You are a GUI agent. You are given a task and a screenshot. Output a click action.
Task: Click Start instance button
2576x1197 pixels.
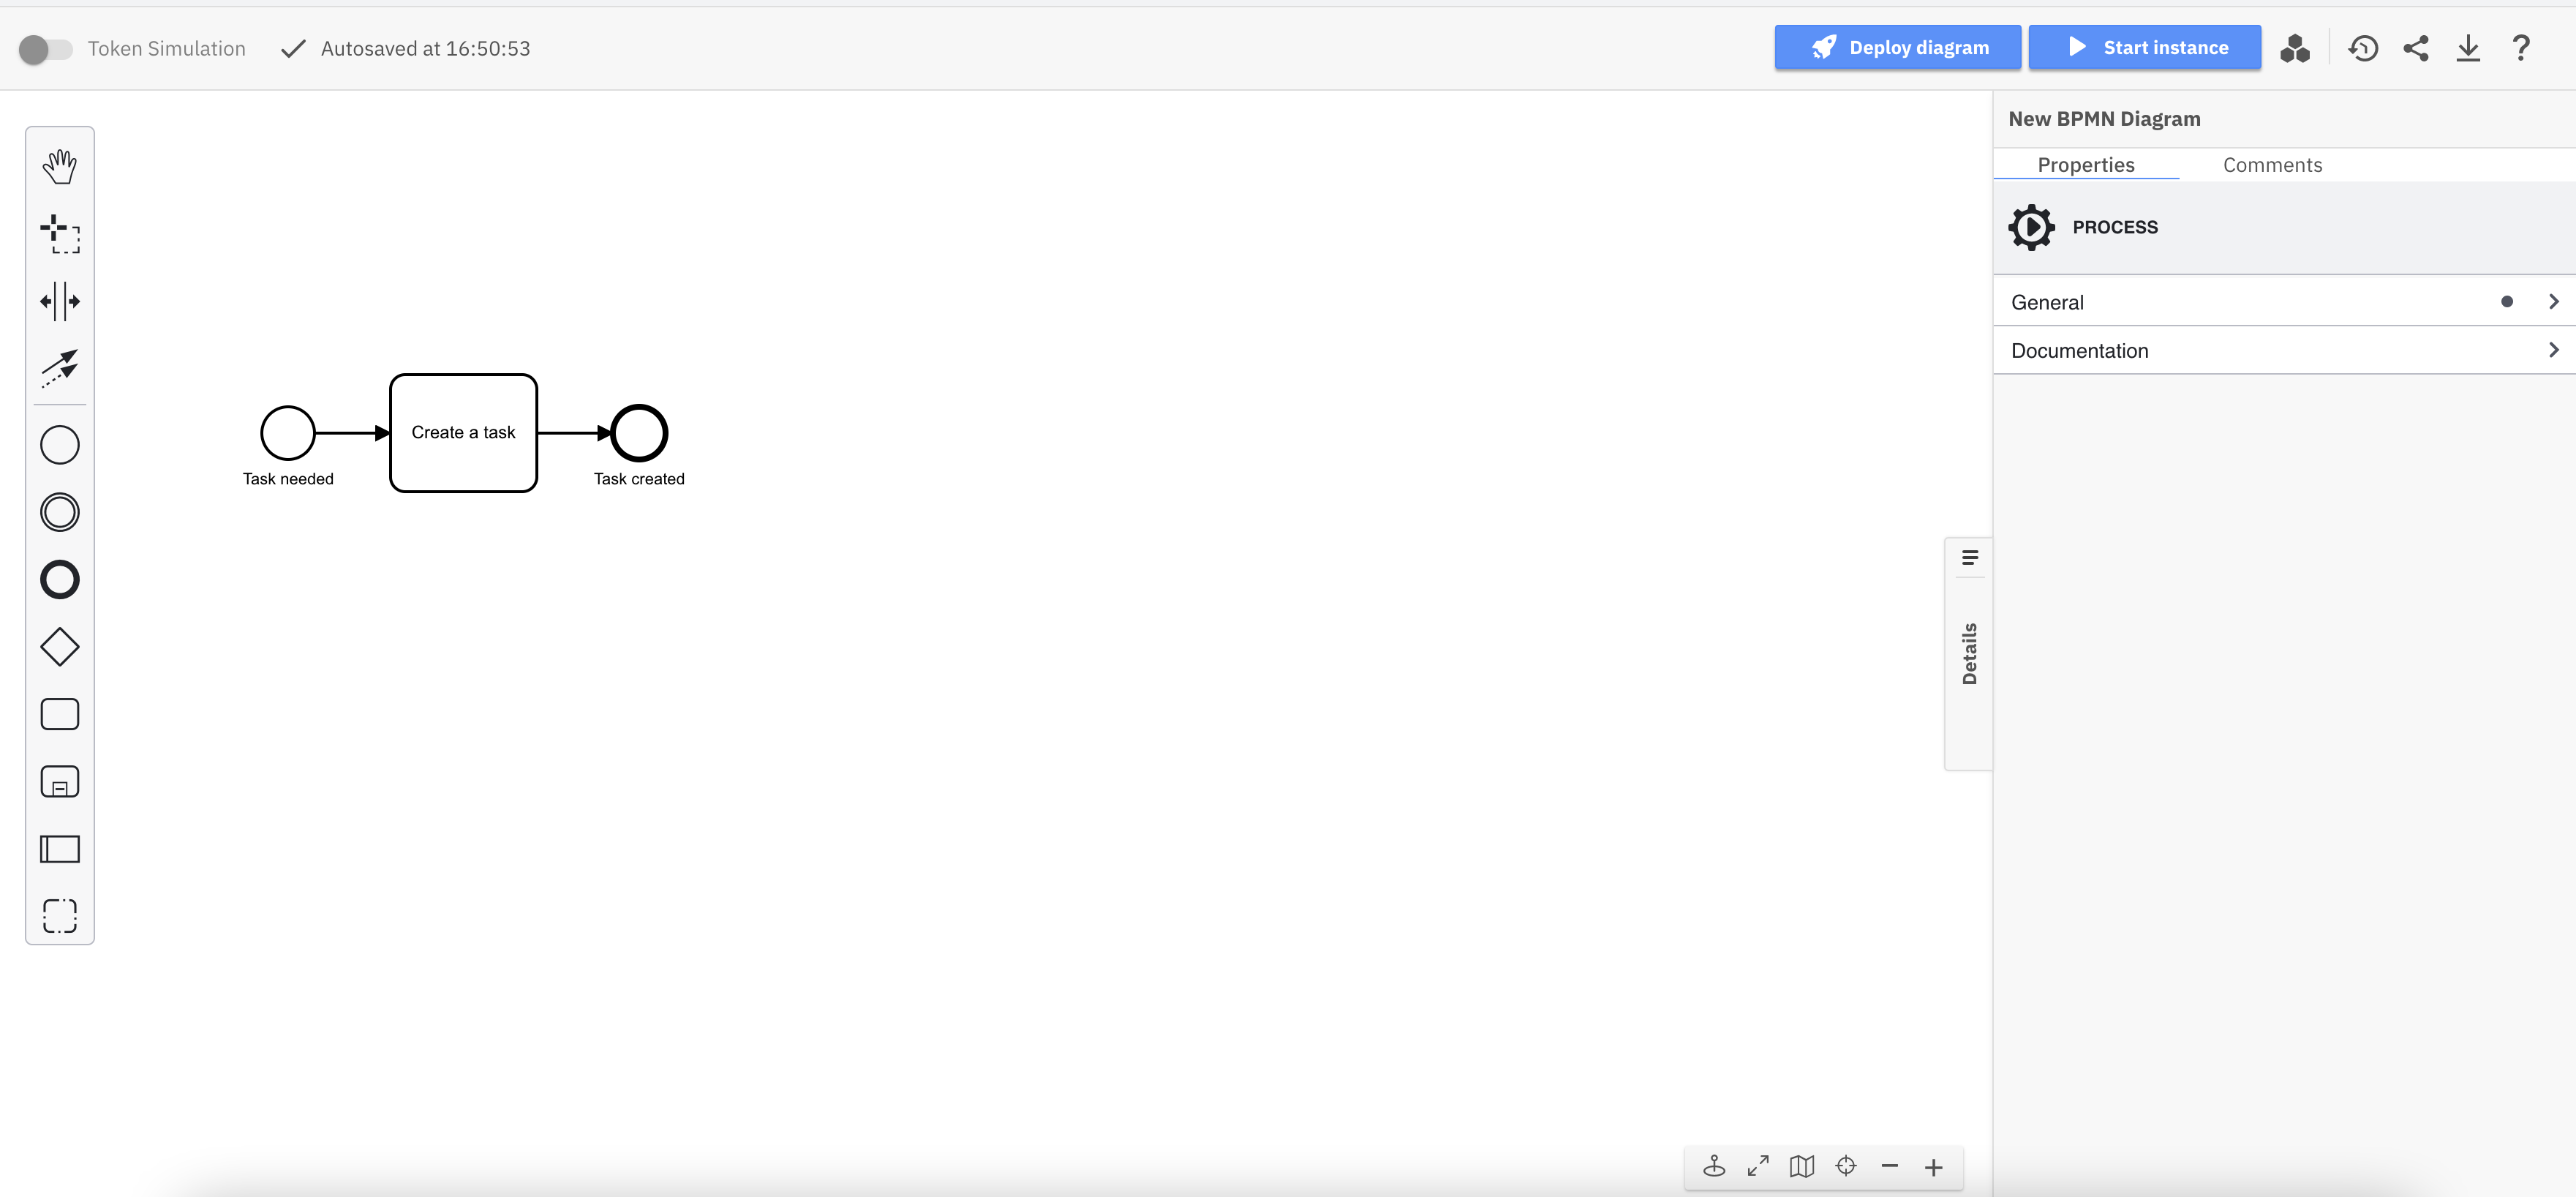pos(2146,48)
